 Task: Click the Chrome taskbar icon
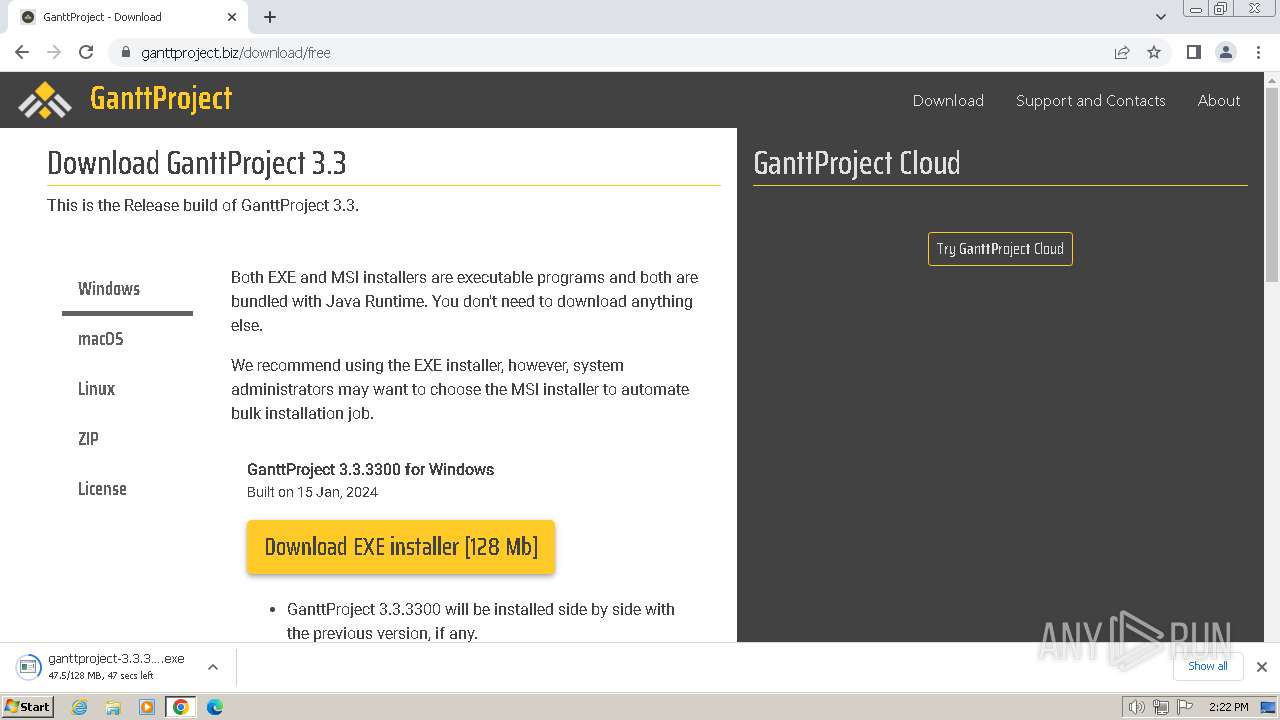181,707
